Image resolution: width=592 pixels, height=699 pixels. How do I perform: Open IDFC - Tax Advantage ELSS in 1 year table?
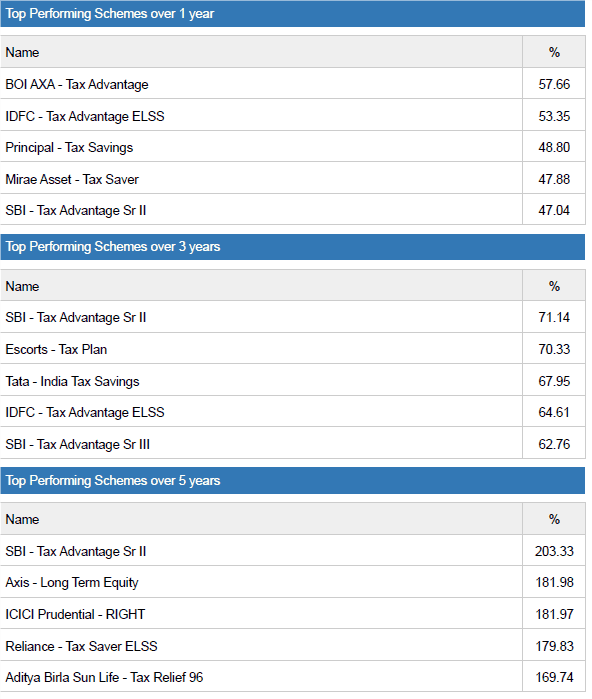[85, 116]
